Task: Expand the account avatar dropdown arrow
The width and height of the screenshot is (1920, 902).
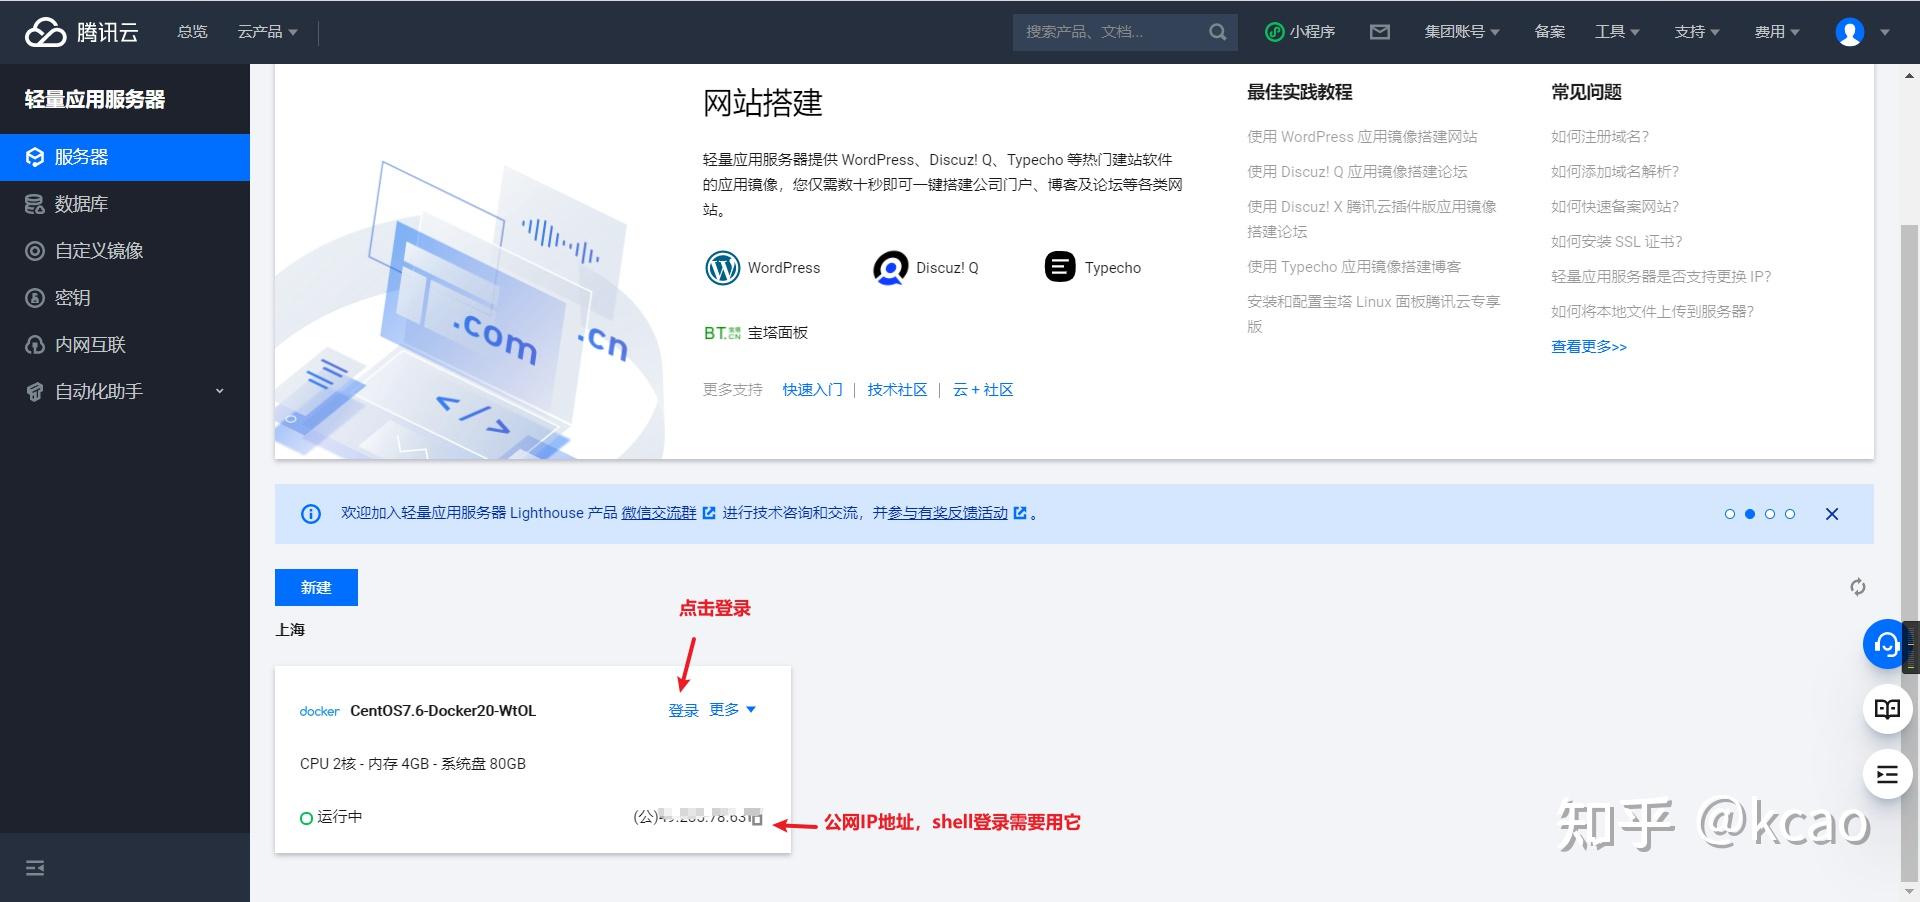Action: (x=1885, y=32)
